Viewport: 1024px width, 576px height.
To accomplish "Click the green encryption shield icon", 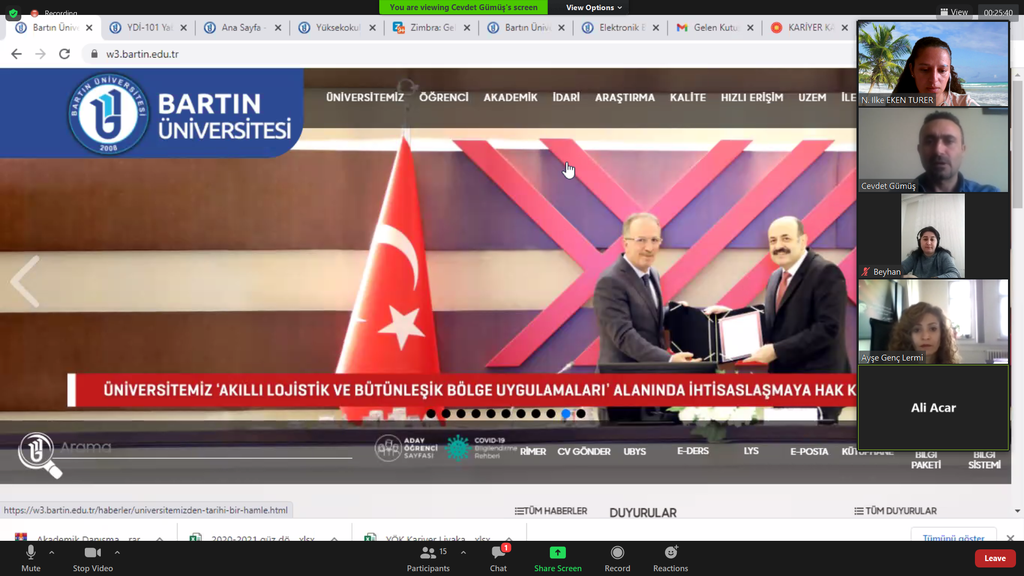I will point(13,12).
